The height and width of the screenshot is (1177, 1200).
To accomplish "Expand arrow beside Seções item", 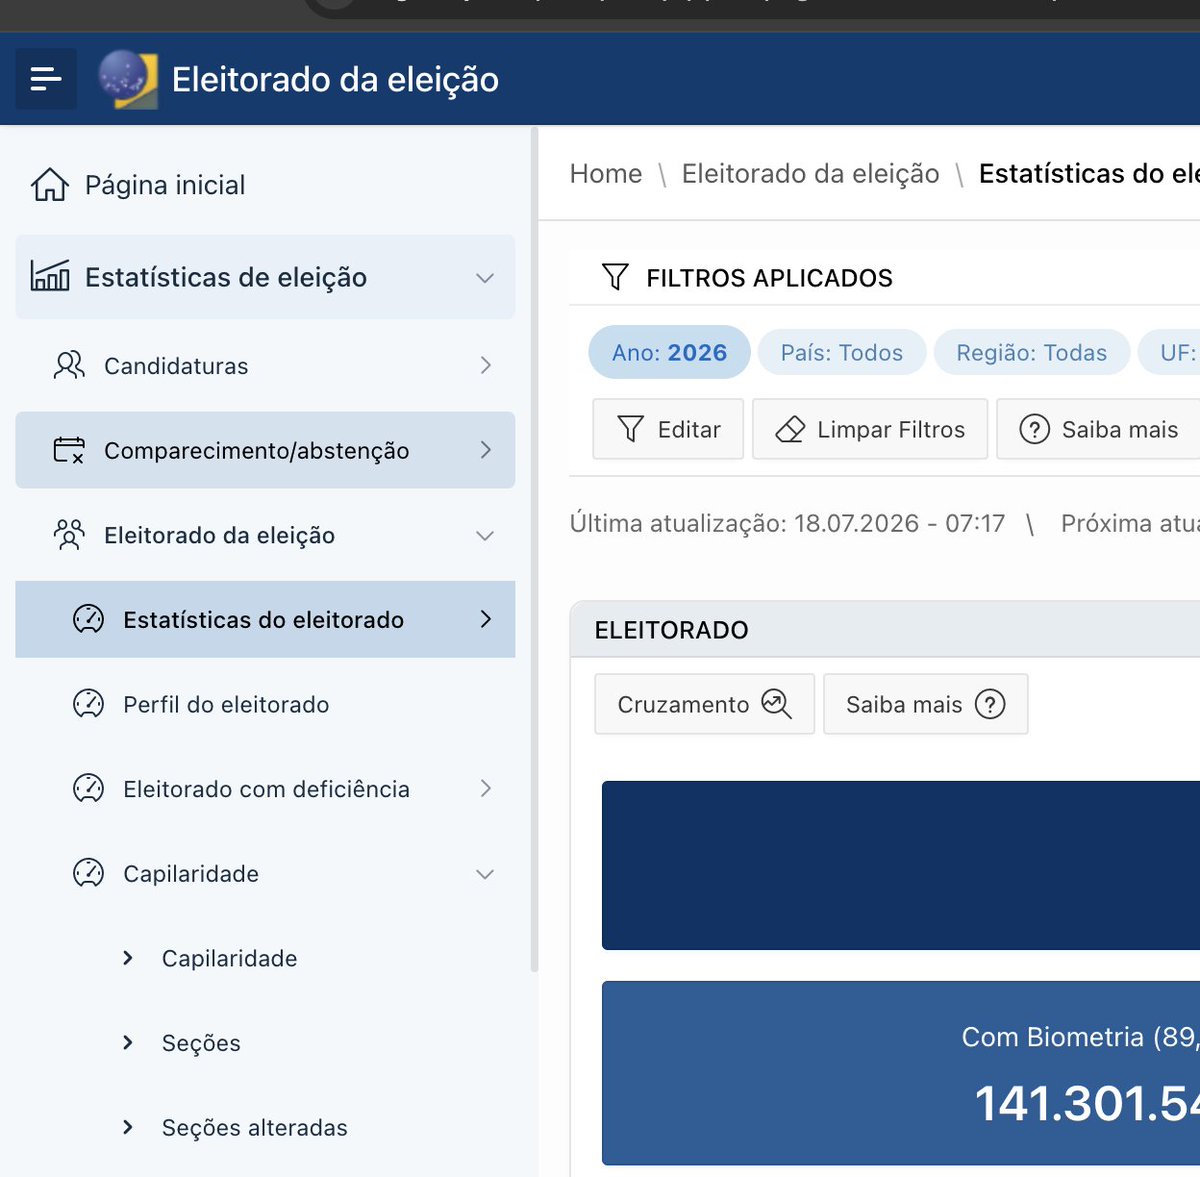I will click(x=127, y=1042).
